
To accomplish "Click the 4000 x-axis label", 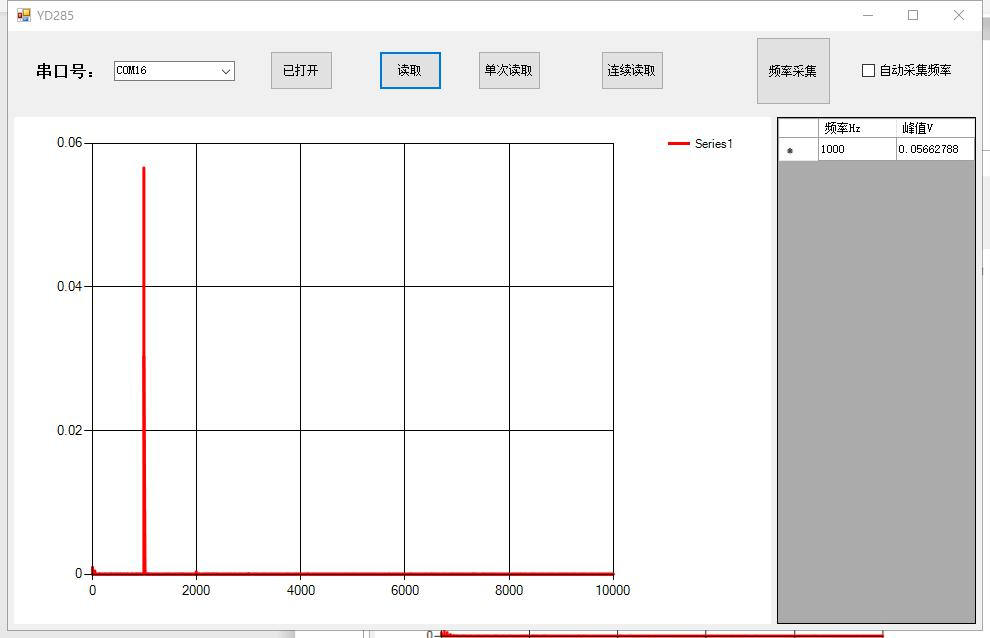I will (301, 590).
